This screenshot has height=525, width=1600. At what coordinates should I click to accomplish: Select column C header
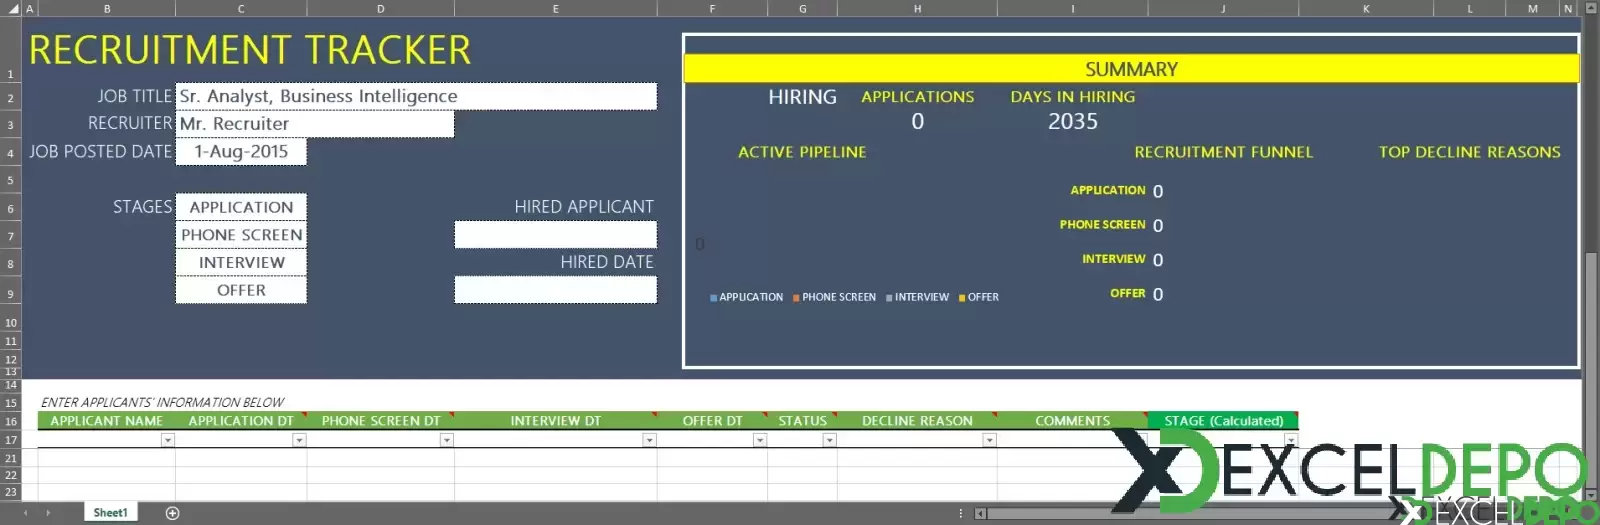[x=241, y=8]
